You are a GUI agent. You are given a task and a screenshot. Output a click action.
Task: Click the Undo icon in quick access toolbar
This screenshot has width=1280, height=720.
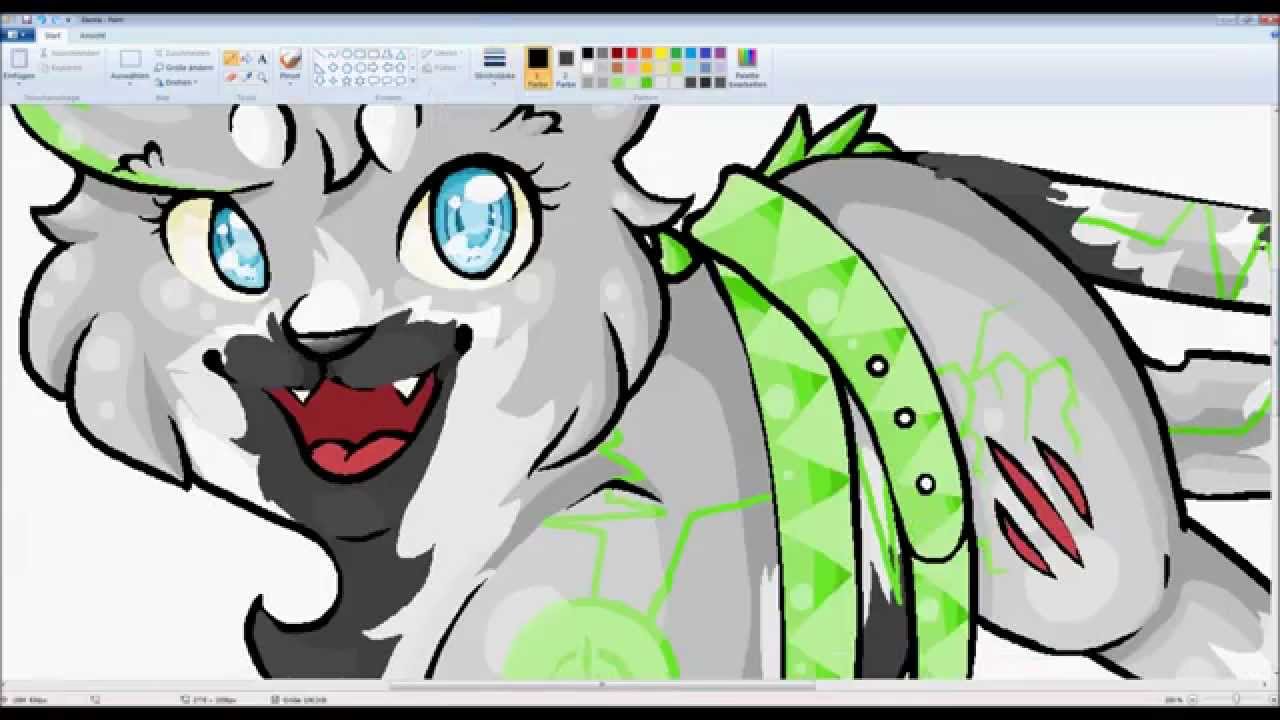42,20
